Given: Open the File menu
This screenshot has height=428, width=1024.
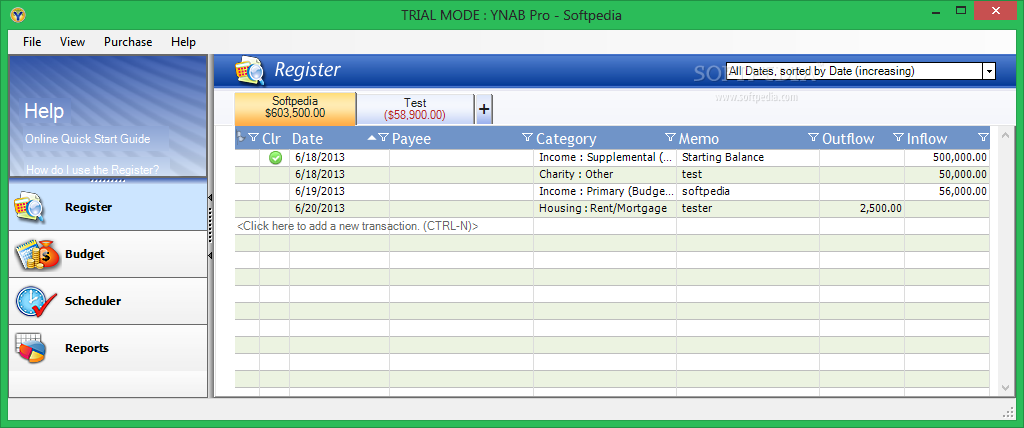Looking at the screenshot, I should click(32, 42).
